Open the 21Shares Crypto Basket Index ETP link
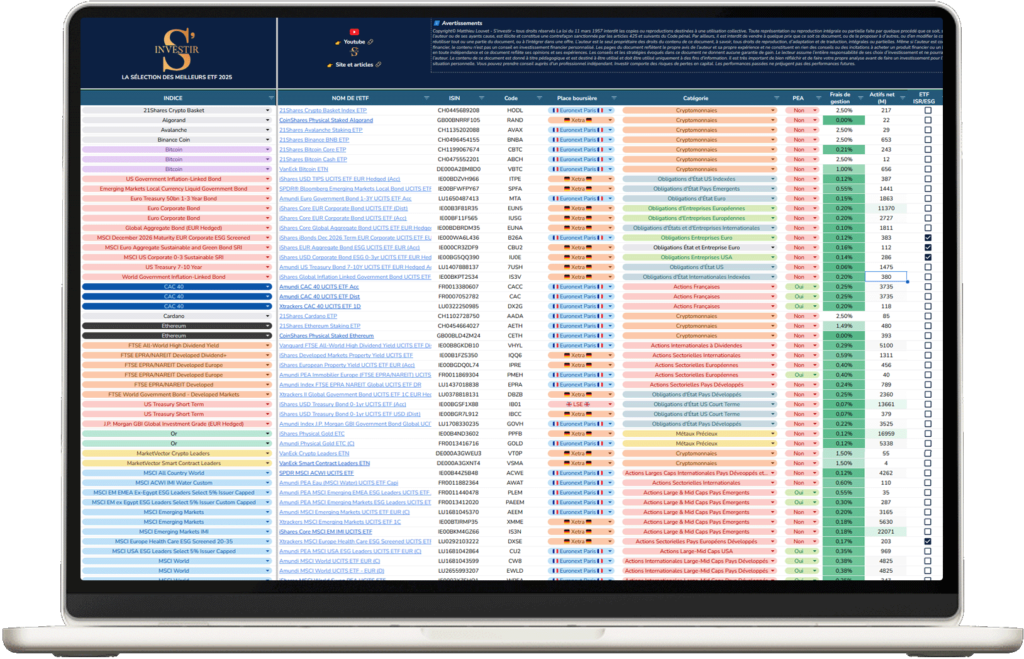Viewport: 1024px width, 659px height. [323, 110]
